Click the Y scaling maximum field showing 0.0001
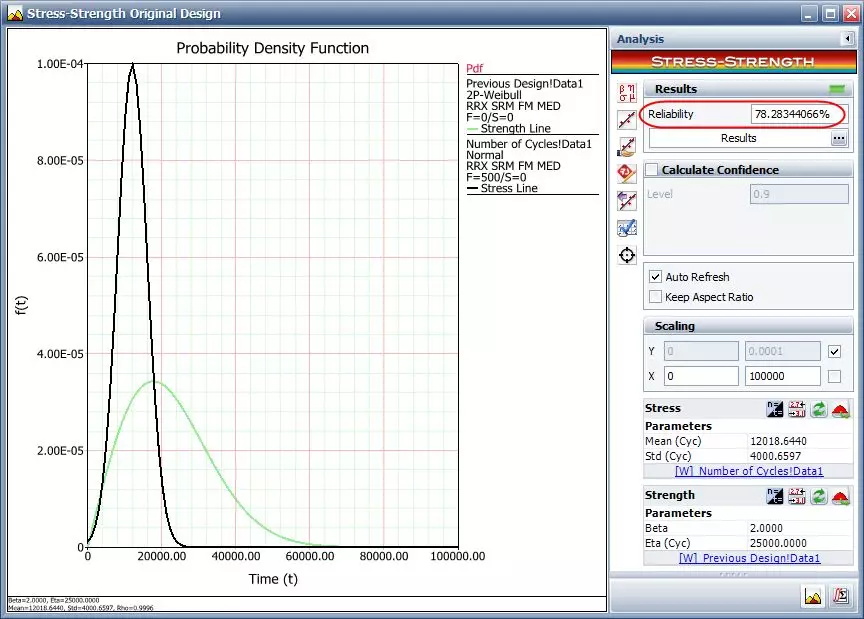The height and width of the screenshot is (619, 864). click(x=782, y=351)
